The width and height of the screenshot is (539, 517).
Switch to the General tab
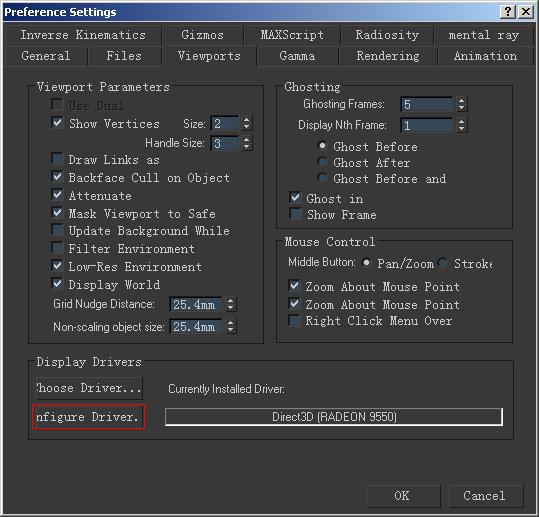46,56
